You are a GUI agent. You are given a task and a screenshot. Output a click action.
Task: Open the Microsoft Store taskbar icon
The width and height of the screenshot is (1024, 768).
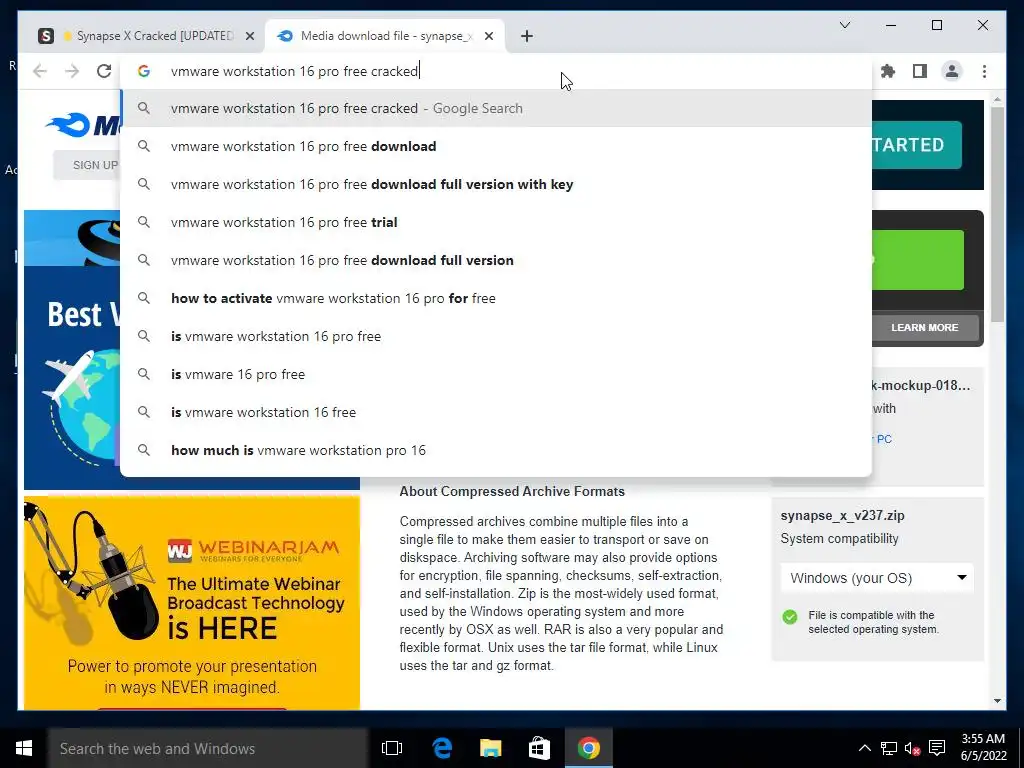click(x=539, y=748)
